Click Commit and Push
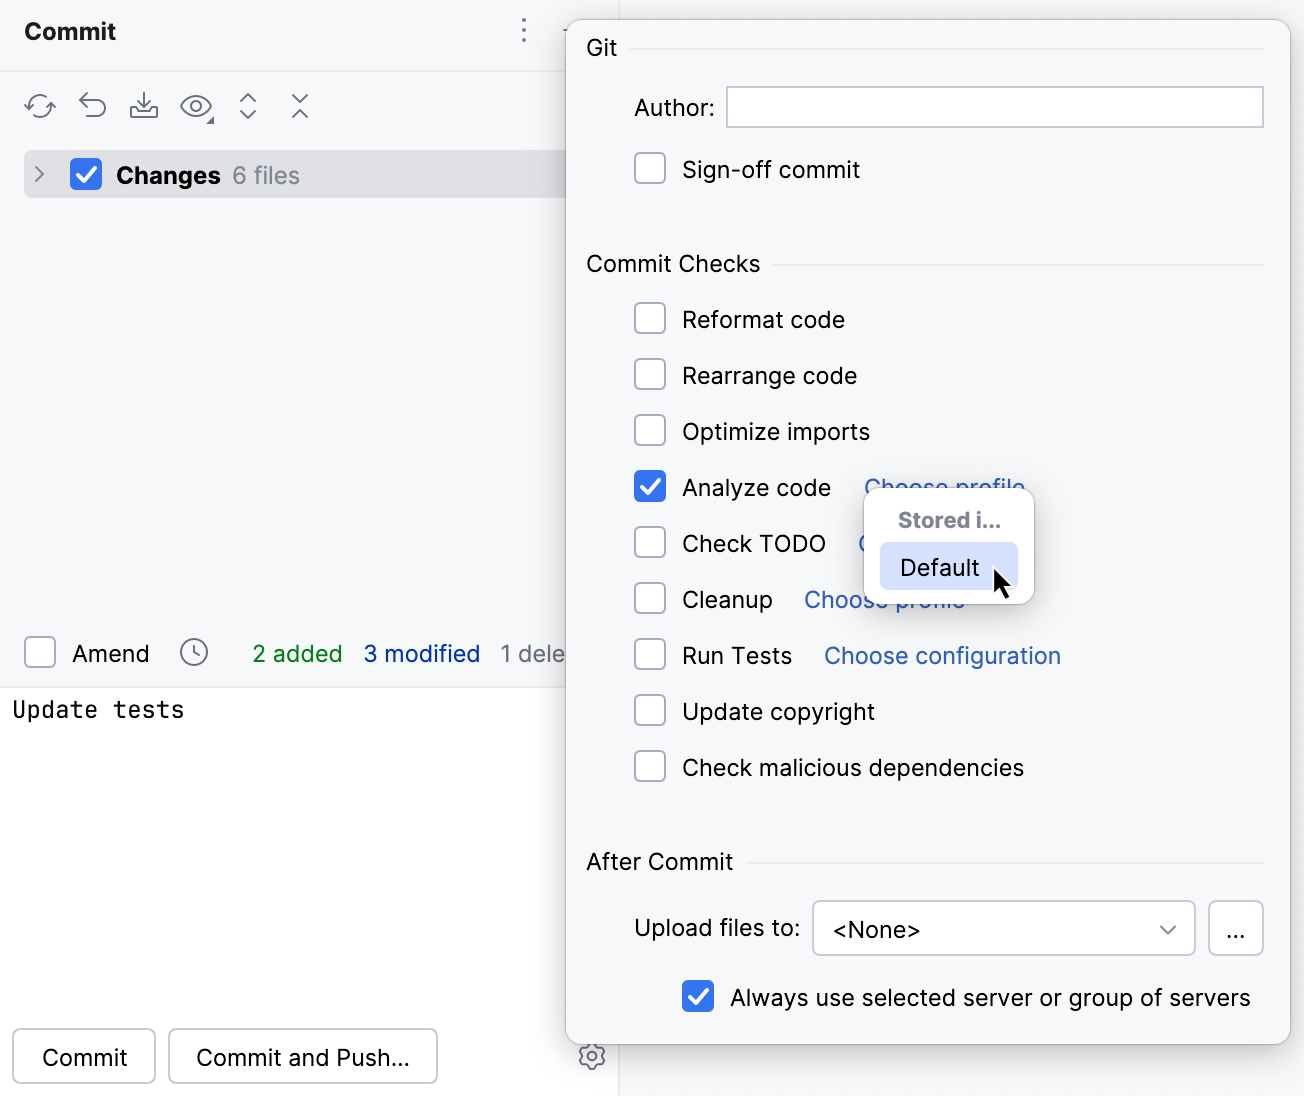The image size is (1304, 1096). pyautogui.click(x=302, y=1056)
